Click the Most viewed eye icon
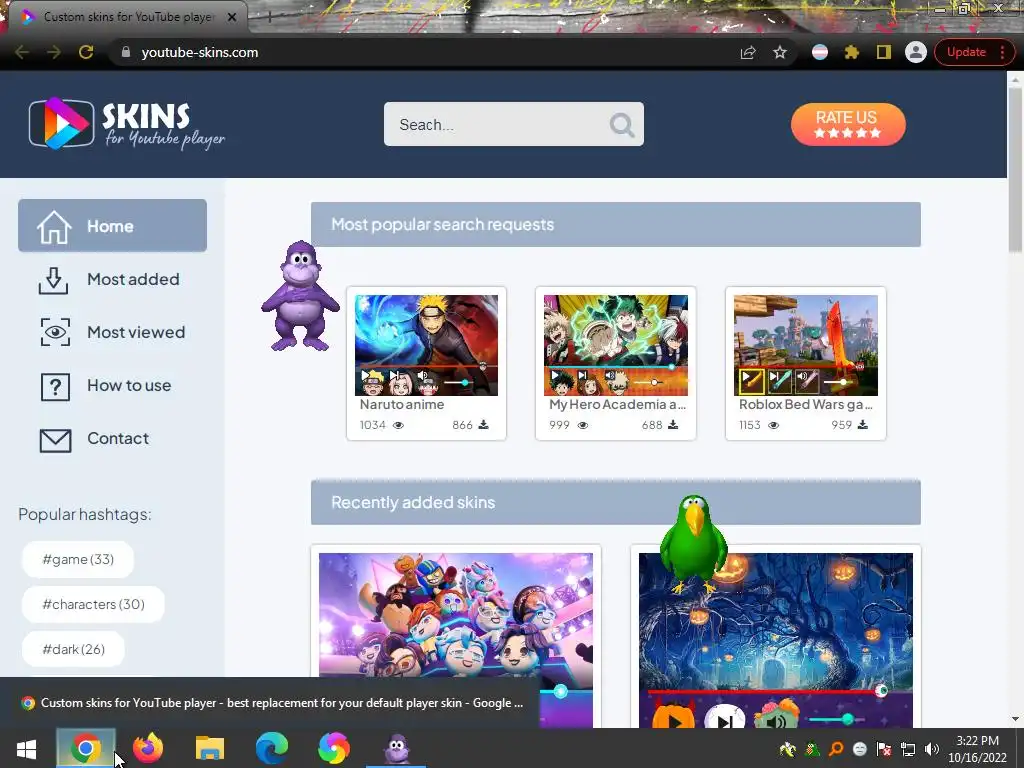 coord(56,332)
